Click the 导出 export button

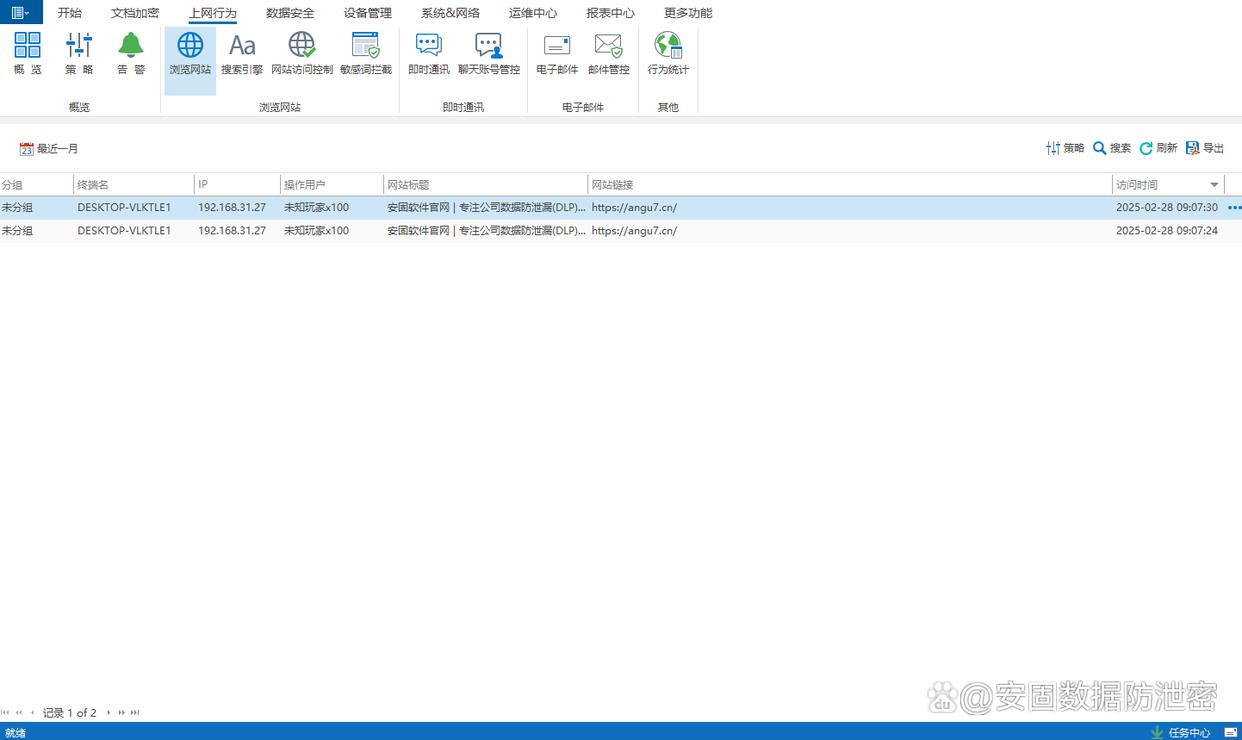pyautogui.click(x=1205, y=148)
